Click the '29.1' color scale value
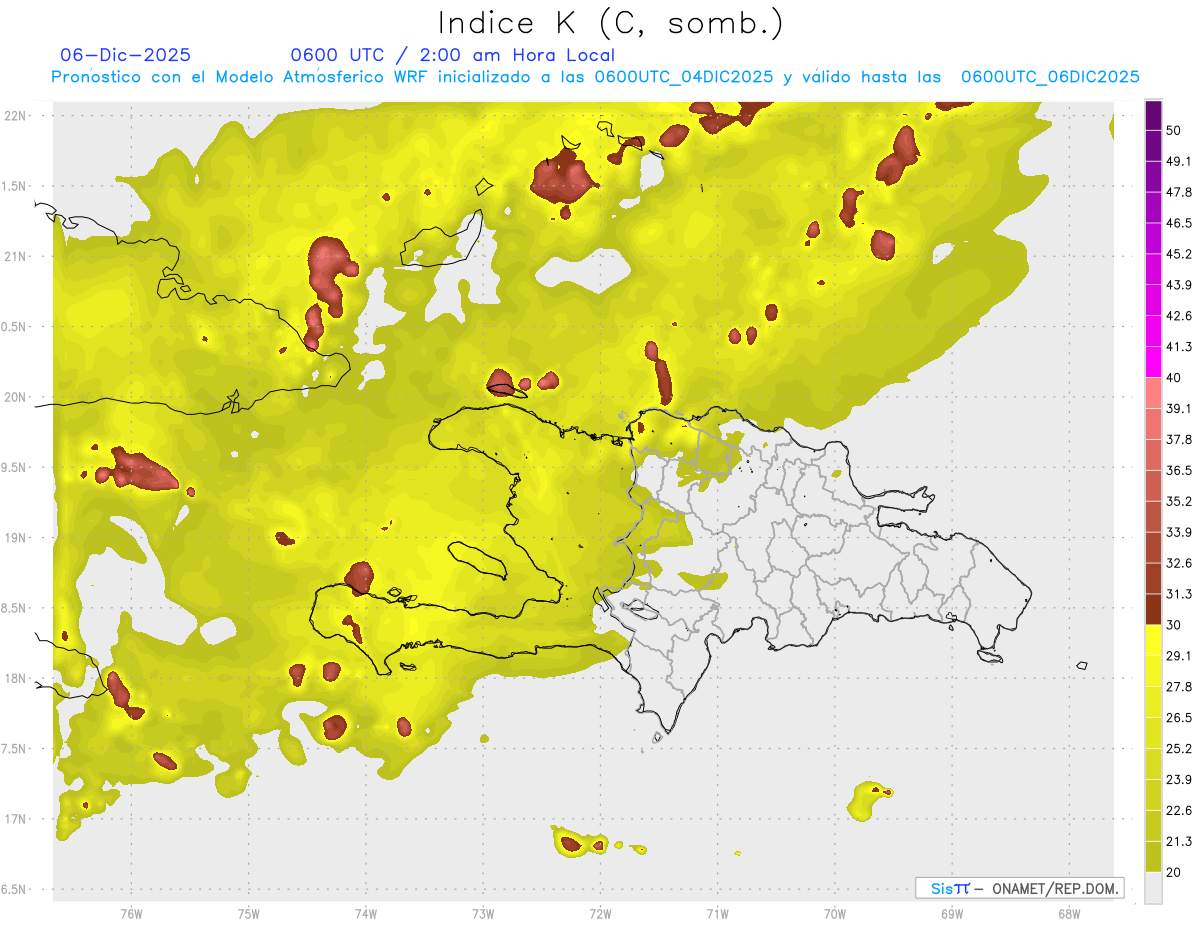 pos(1179,656)
